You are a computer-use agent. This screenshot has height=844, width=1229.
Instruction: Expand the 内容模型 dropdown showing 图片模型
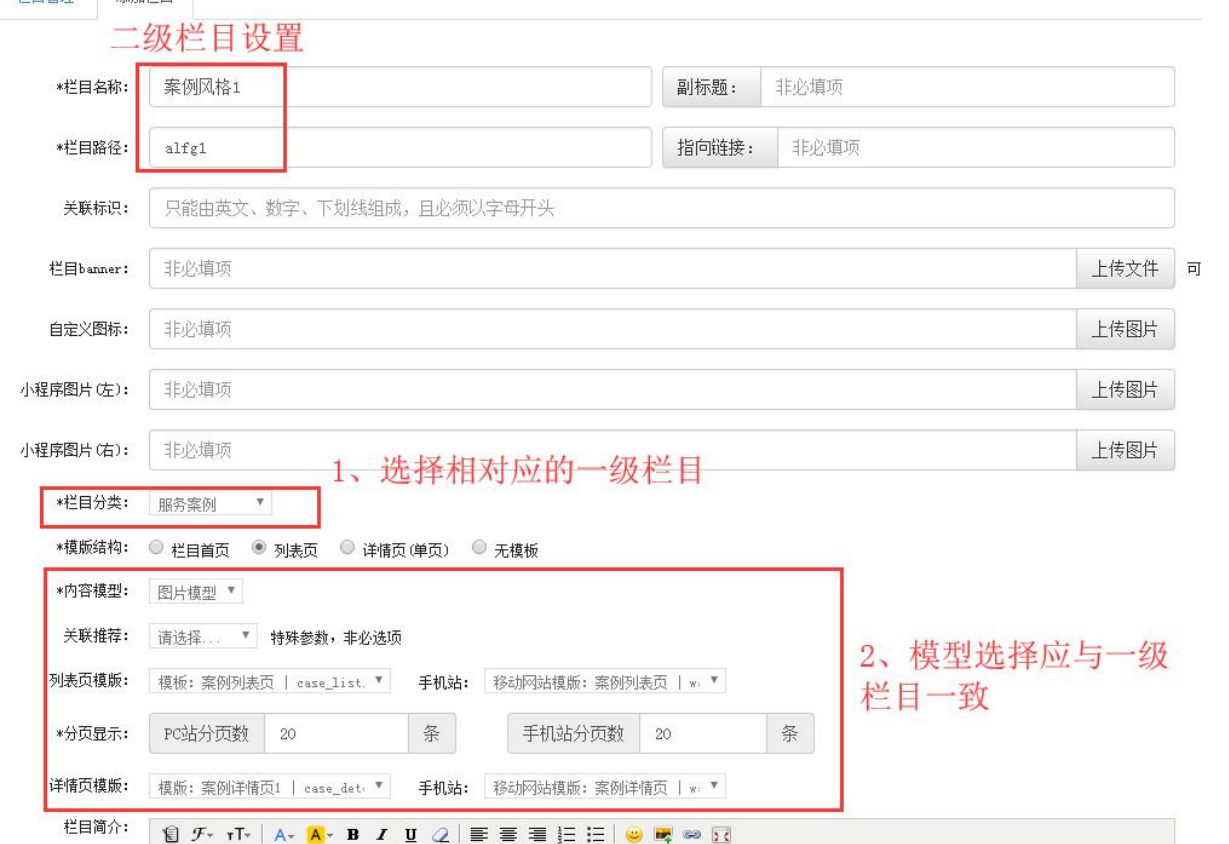196,592
